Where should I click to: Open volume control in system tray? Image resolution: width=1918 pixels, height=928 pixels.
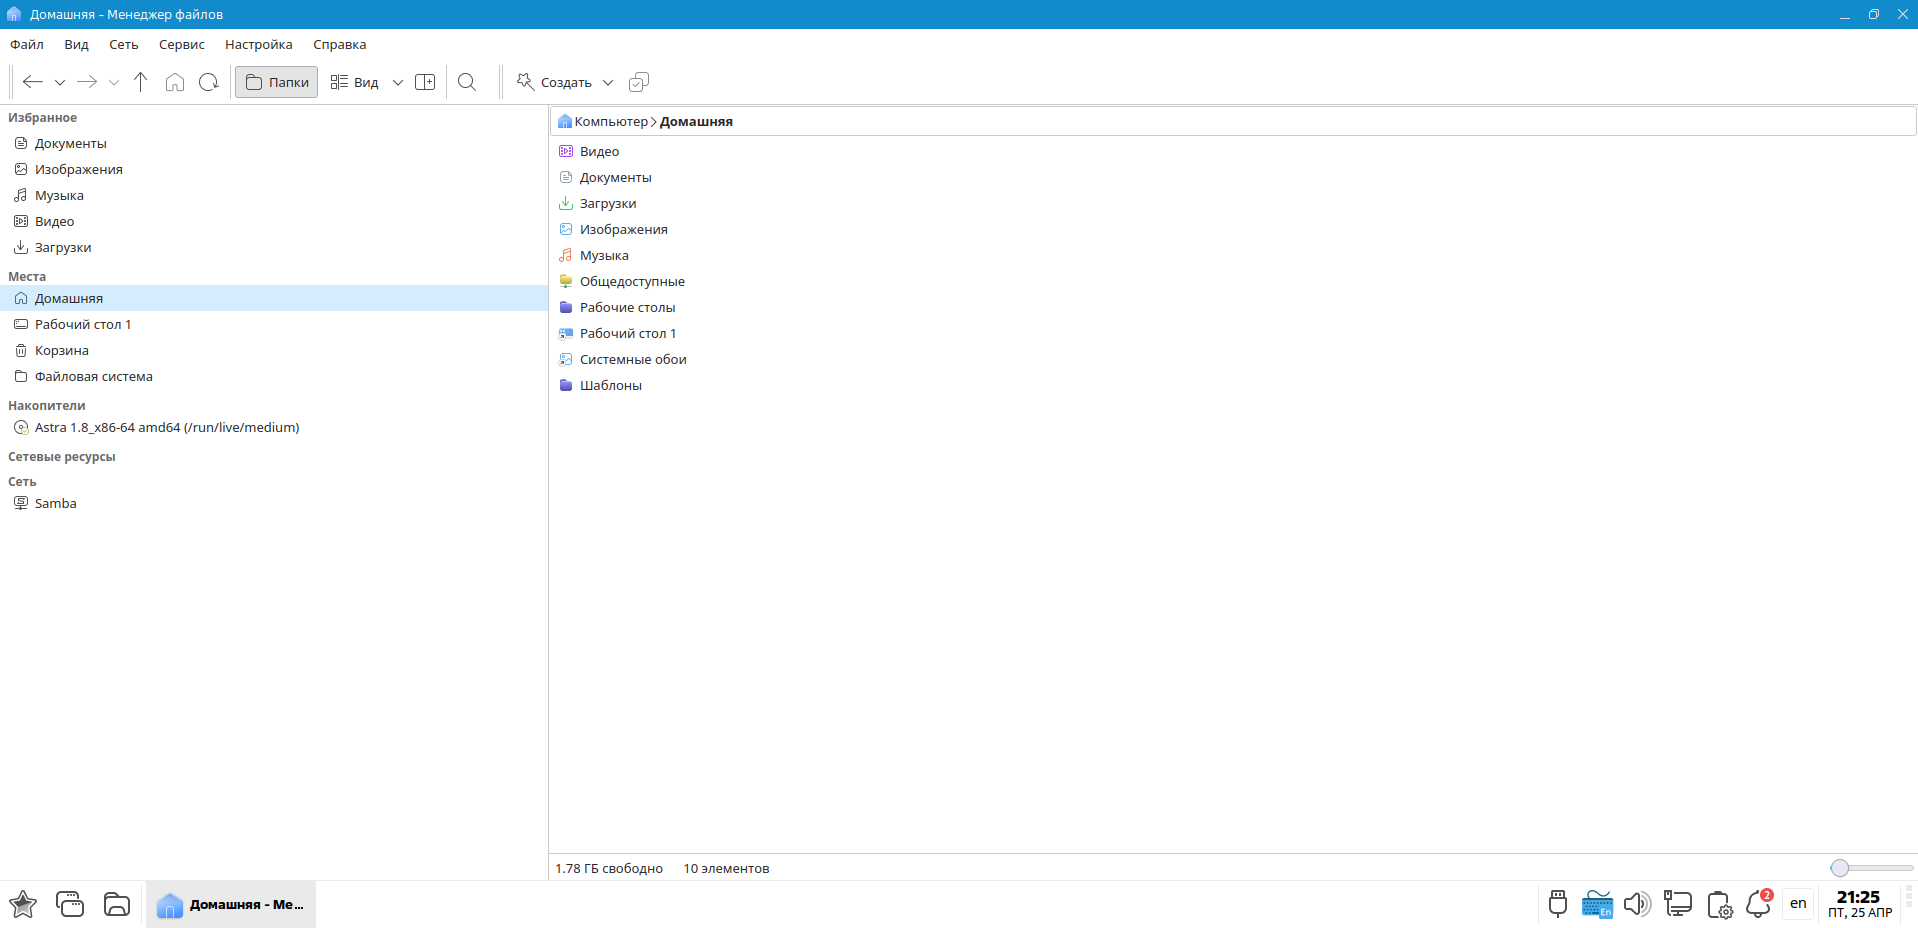pos(1636,904)
